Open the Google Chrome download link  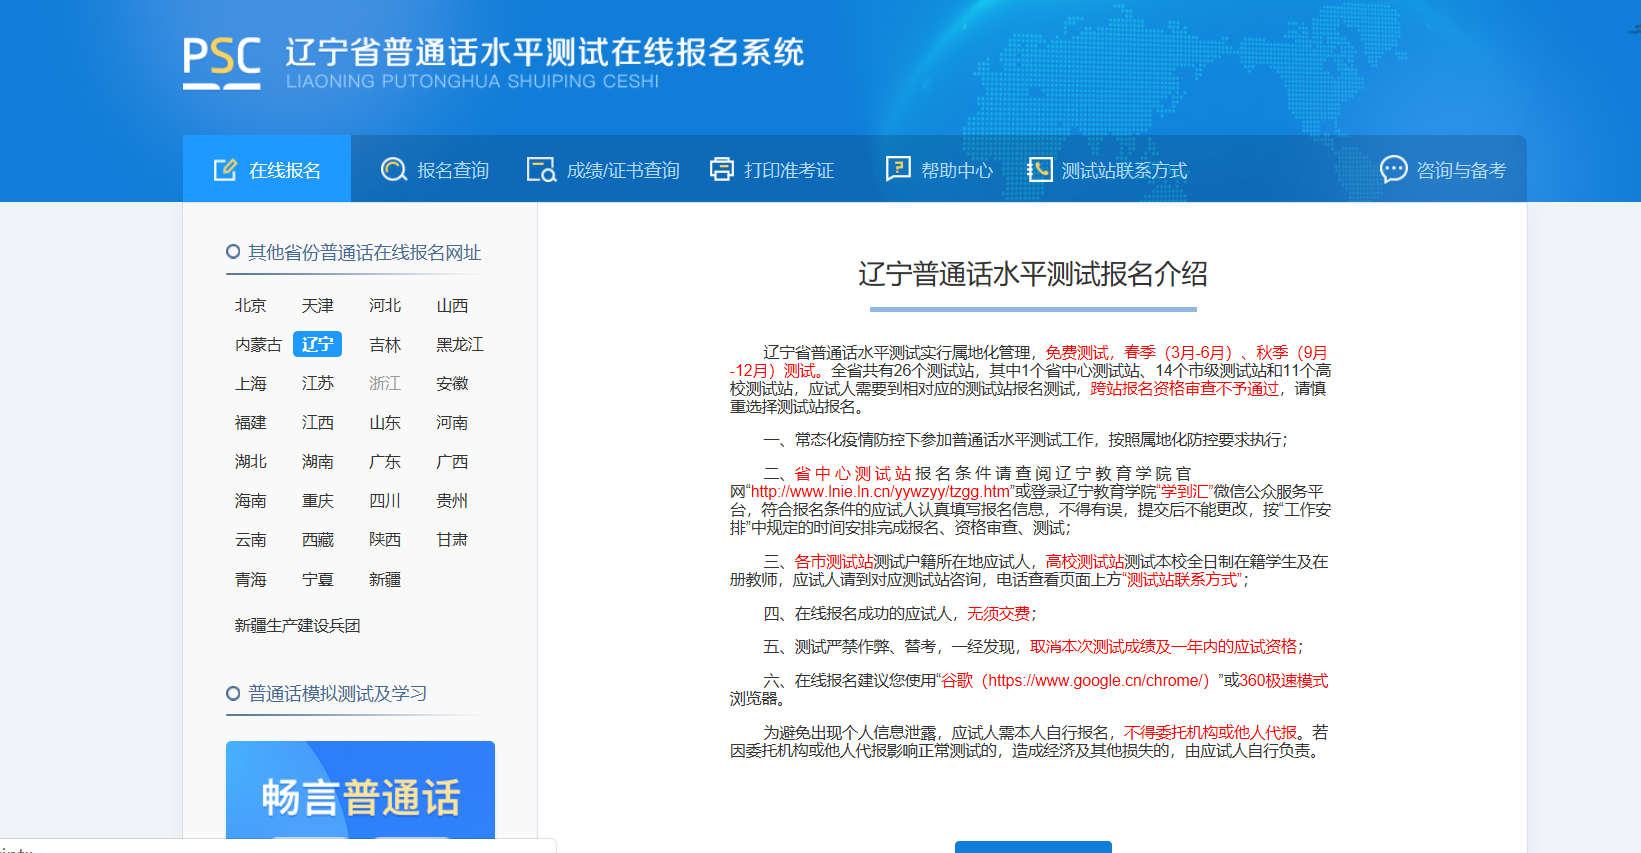(1095, 681)
